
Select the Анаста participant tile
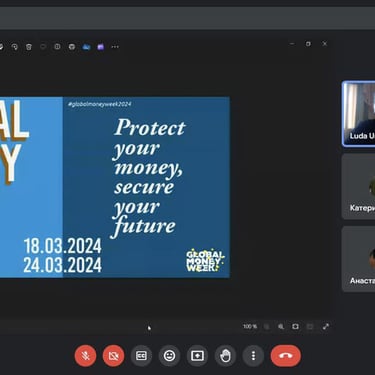(359, 259)
